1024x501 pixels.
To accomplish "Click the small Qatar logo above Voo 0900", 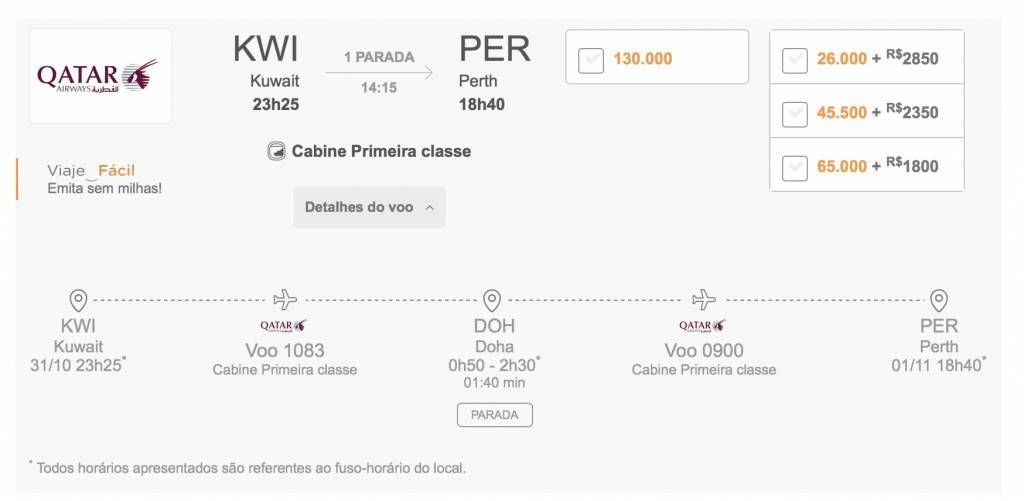I will (x=702, y=325).
